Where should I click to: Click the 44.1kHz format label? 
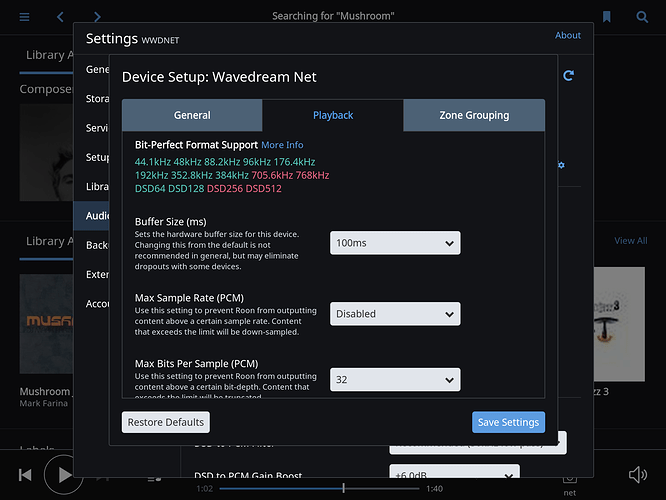point(153,162)
